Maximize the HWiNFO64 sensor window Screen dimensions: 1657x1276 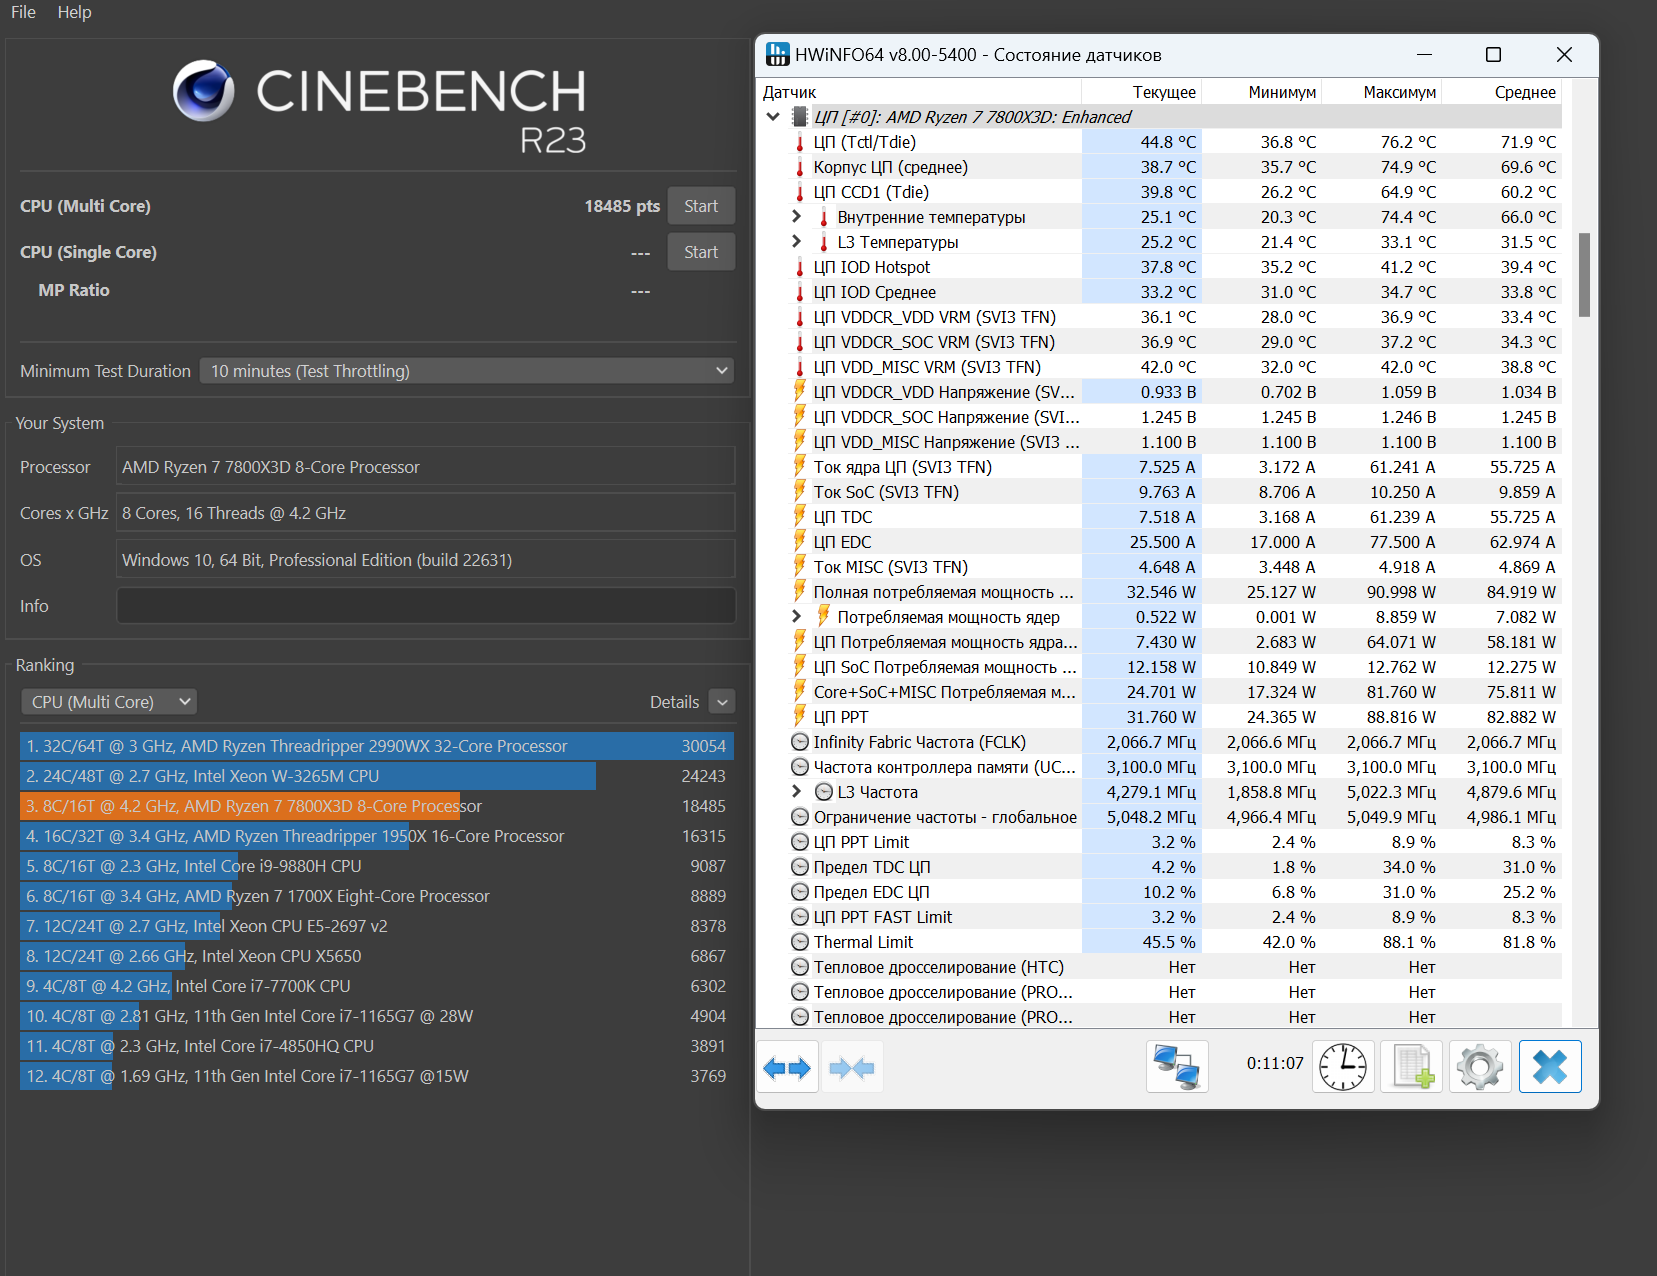tap(1493, 54)
